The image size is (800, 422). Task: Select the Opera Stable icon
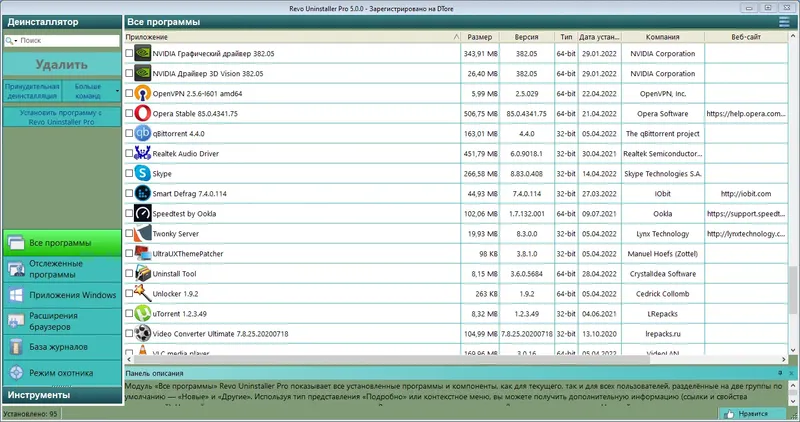(x=142, y=113)
